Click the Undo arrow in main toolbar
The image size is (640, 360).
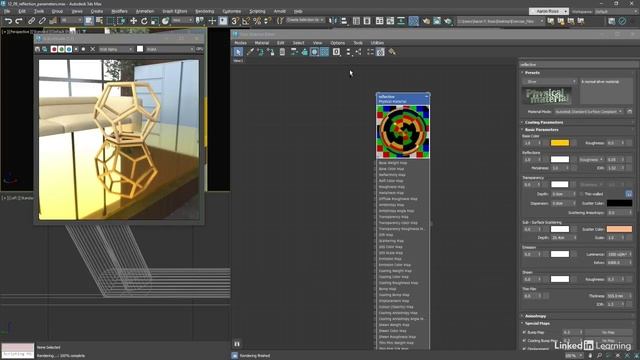pos(8,21)
